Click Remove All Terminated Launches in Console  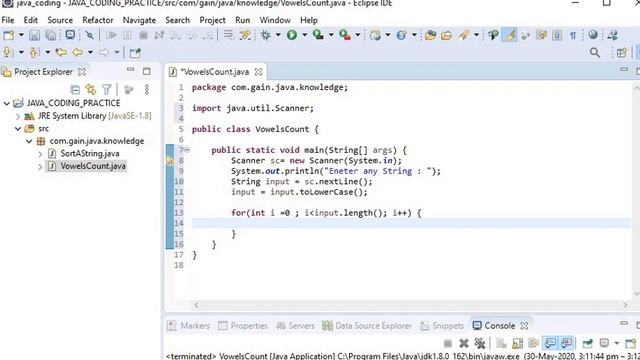(480, 343)
